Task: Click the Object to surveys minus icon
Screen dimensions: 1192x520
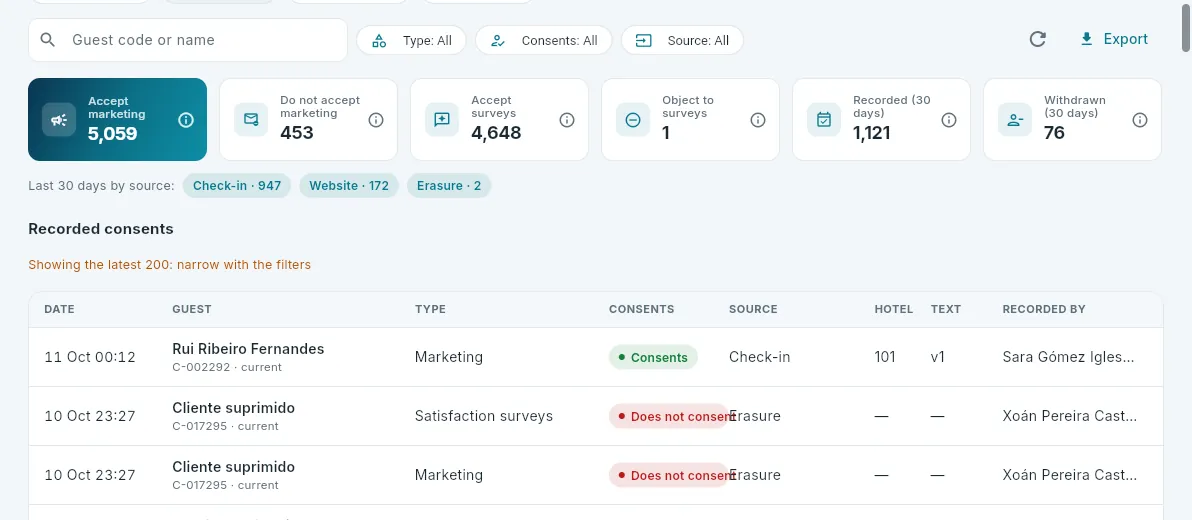Action: [x=632, y=119]
